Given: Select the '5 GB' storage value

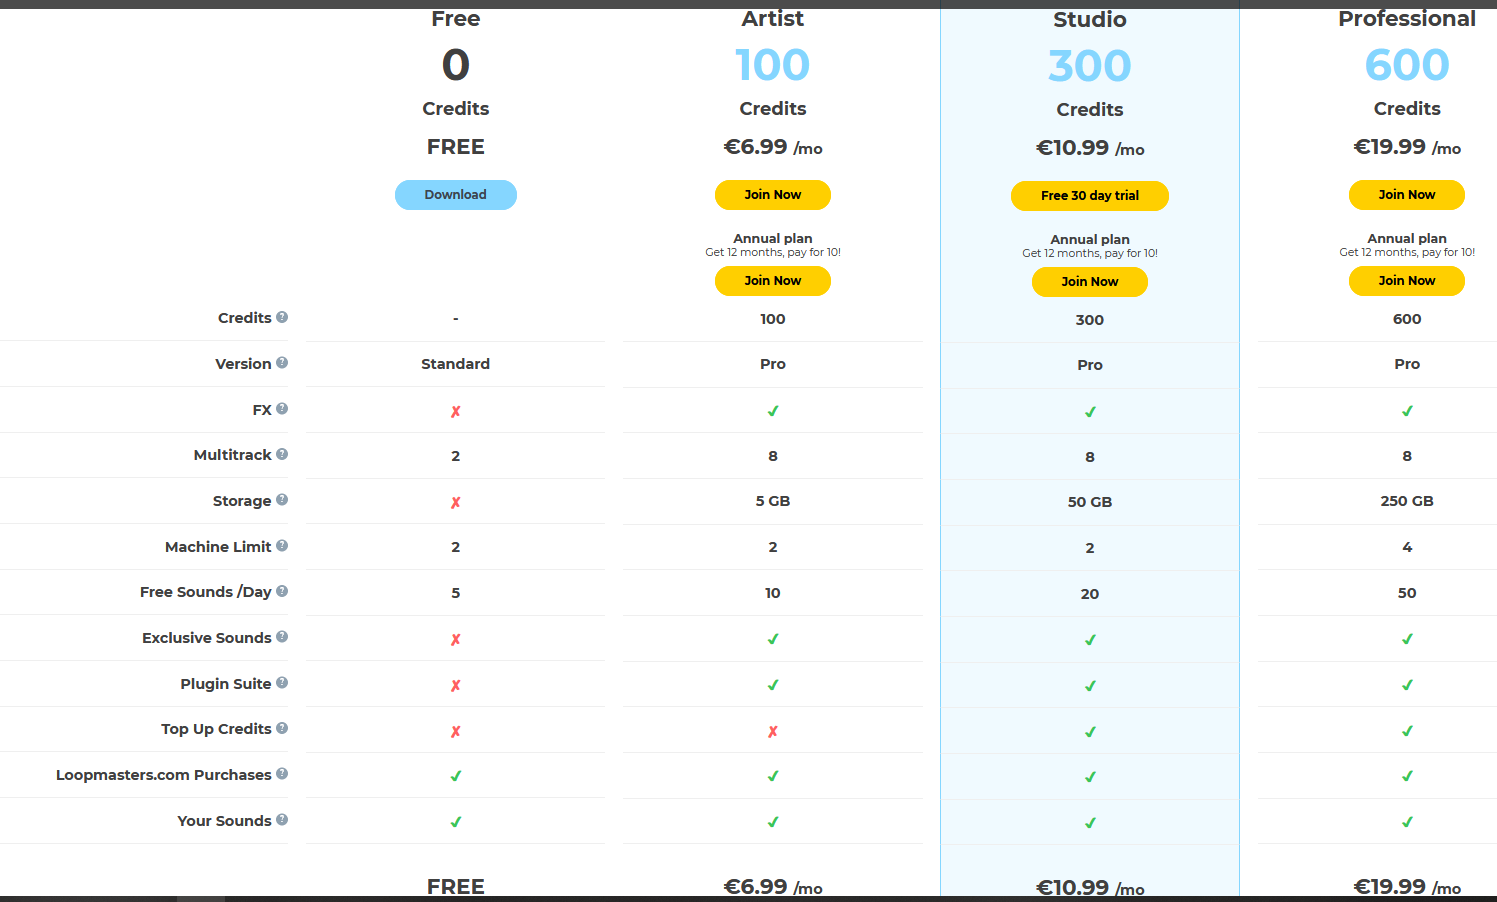Looking at the screenshot, I should click(x=773, y=501).
